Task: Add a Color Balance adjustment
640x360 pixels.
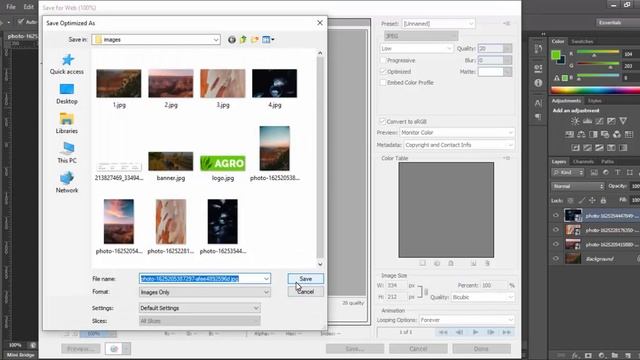Action: [581, 134]
